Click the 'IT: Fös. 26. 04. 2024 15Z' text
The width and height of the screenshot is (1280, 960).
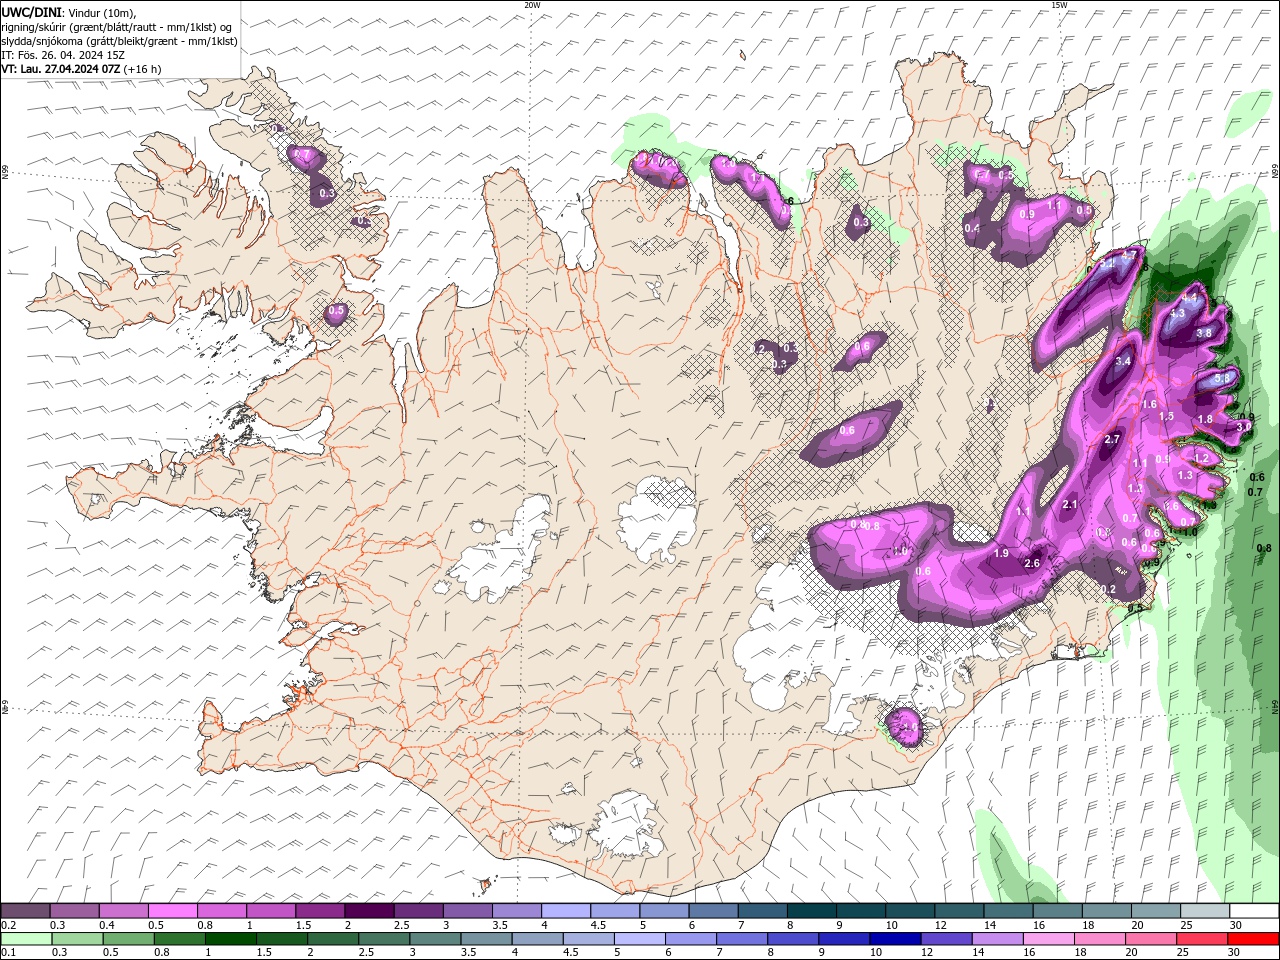coord(63,55)
